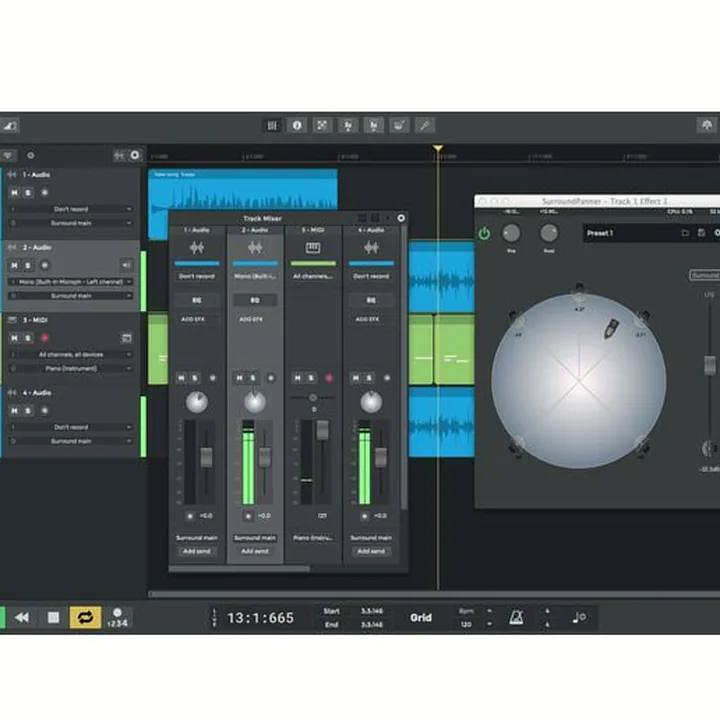
Task: Solo track 1 - Audio in track list
Action: 28,192
